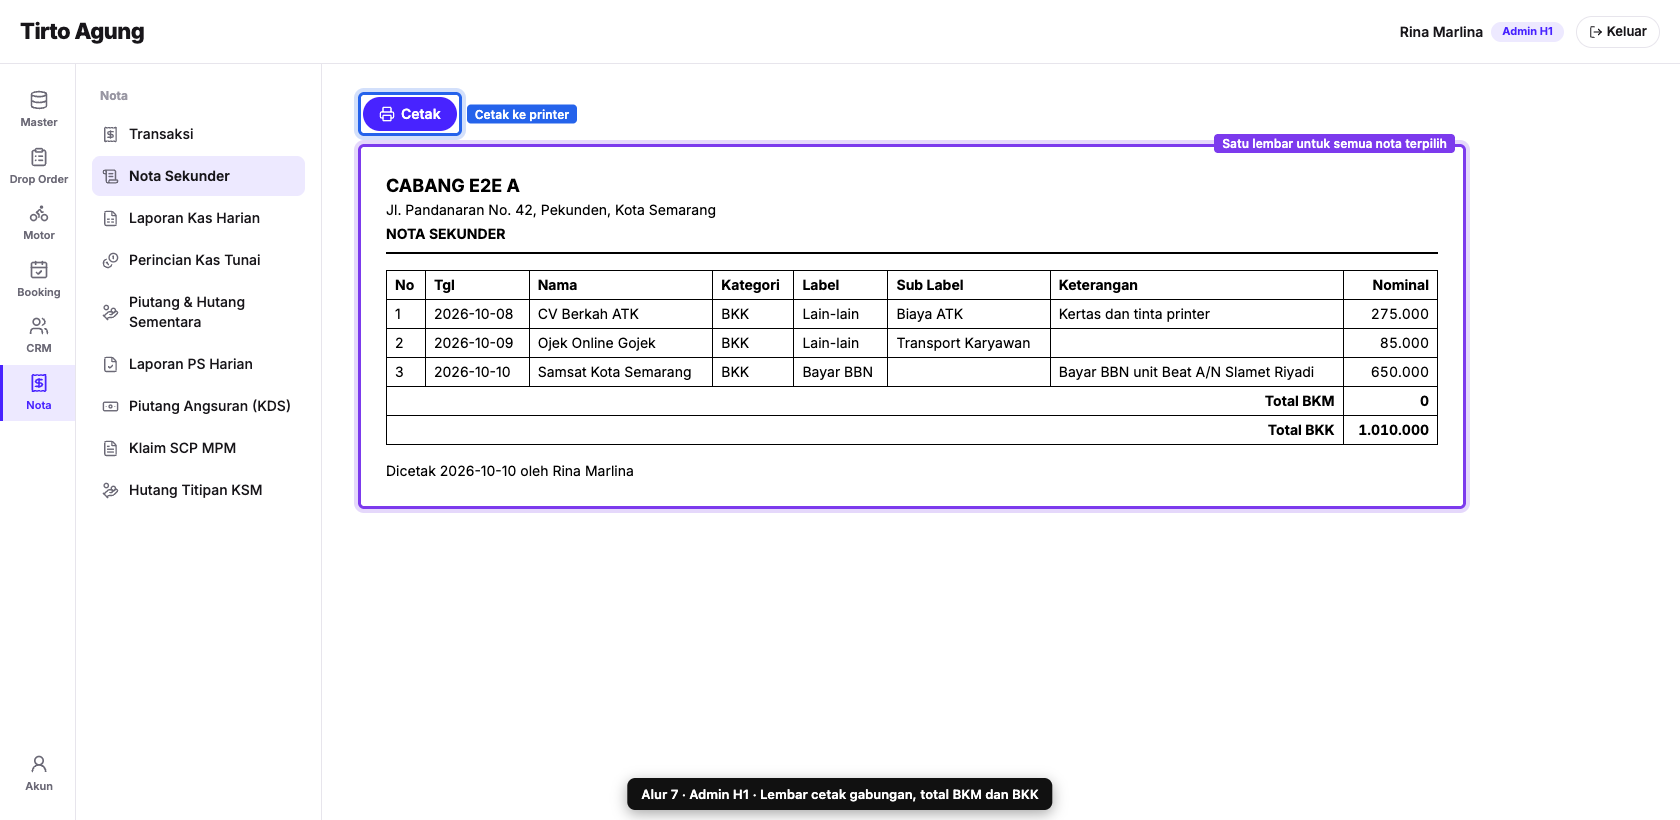Click the Transaksi receipt icon
The height and width of the screenshot is (820, 1680).
coord(111,134)
